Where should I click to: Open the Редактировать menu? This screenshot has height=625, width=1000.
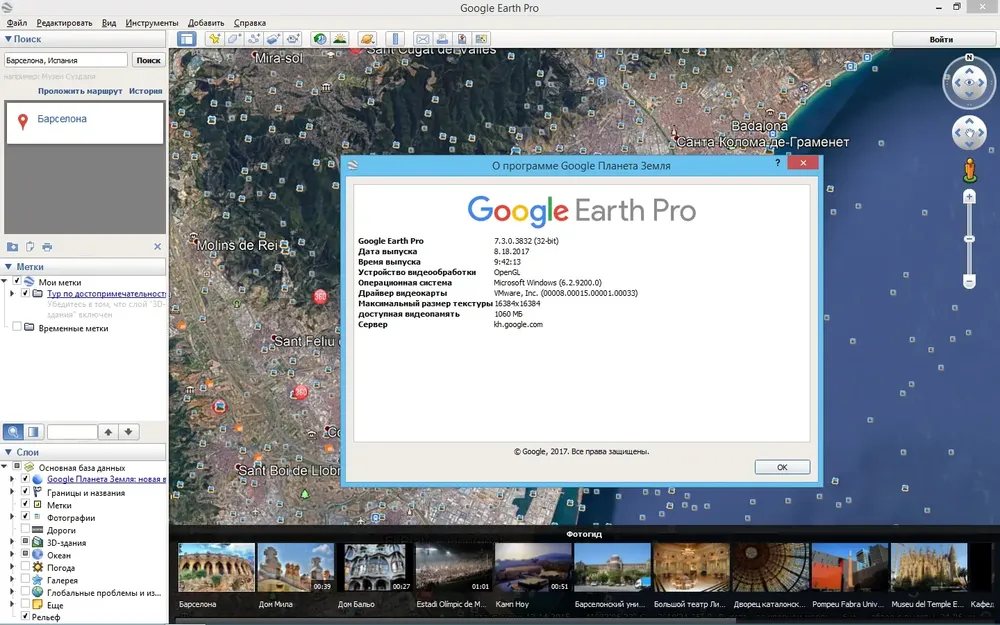pyautogui.click(x=64, y=23)
